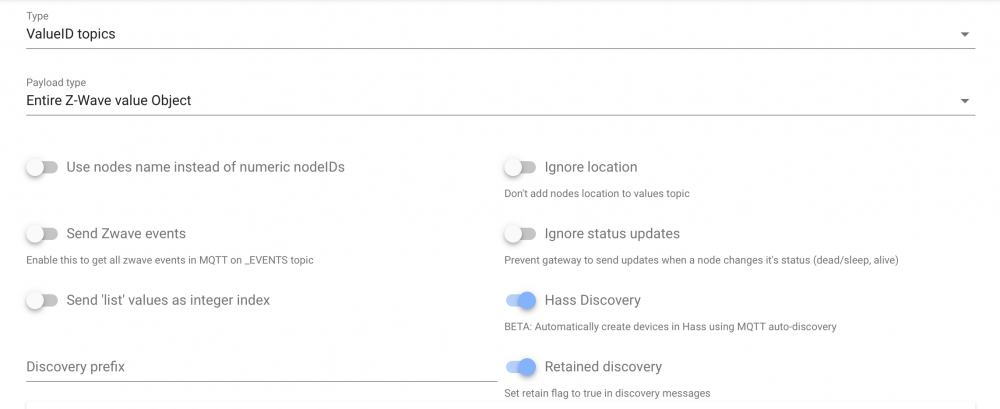Screen dimensions: 1000x409
Task: Expand the Payload type dropdown arrow
Action: pos(965,101)
